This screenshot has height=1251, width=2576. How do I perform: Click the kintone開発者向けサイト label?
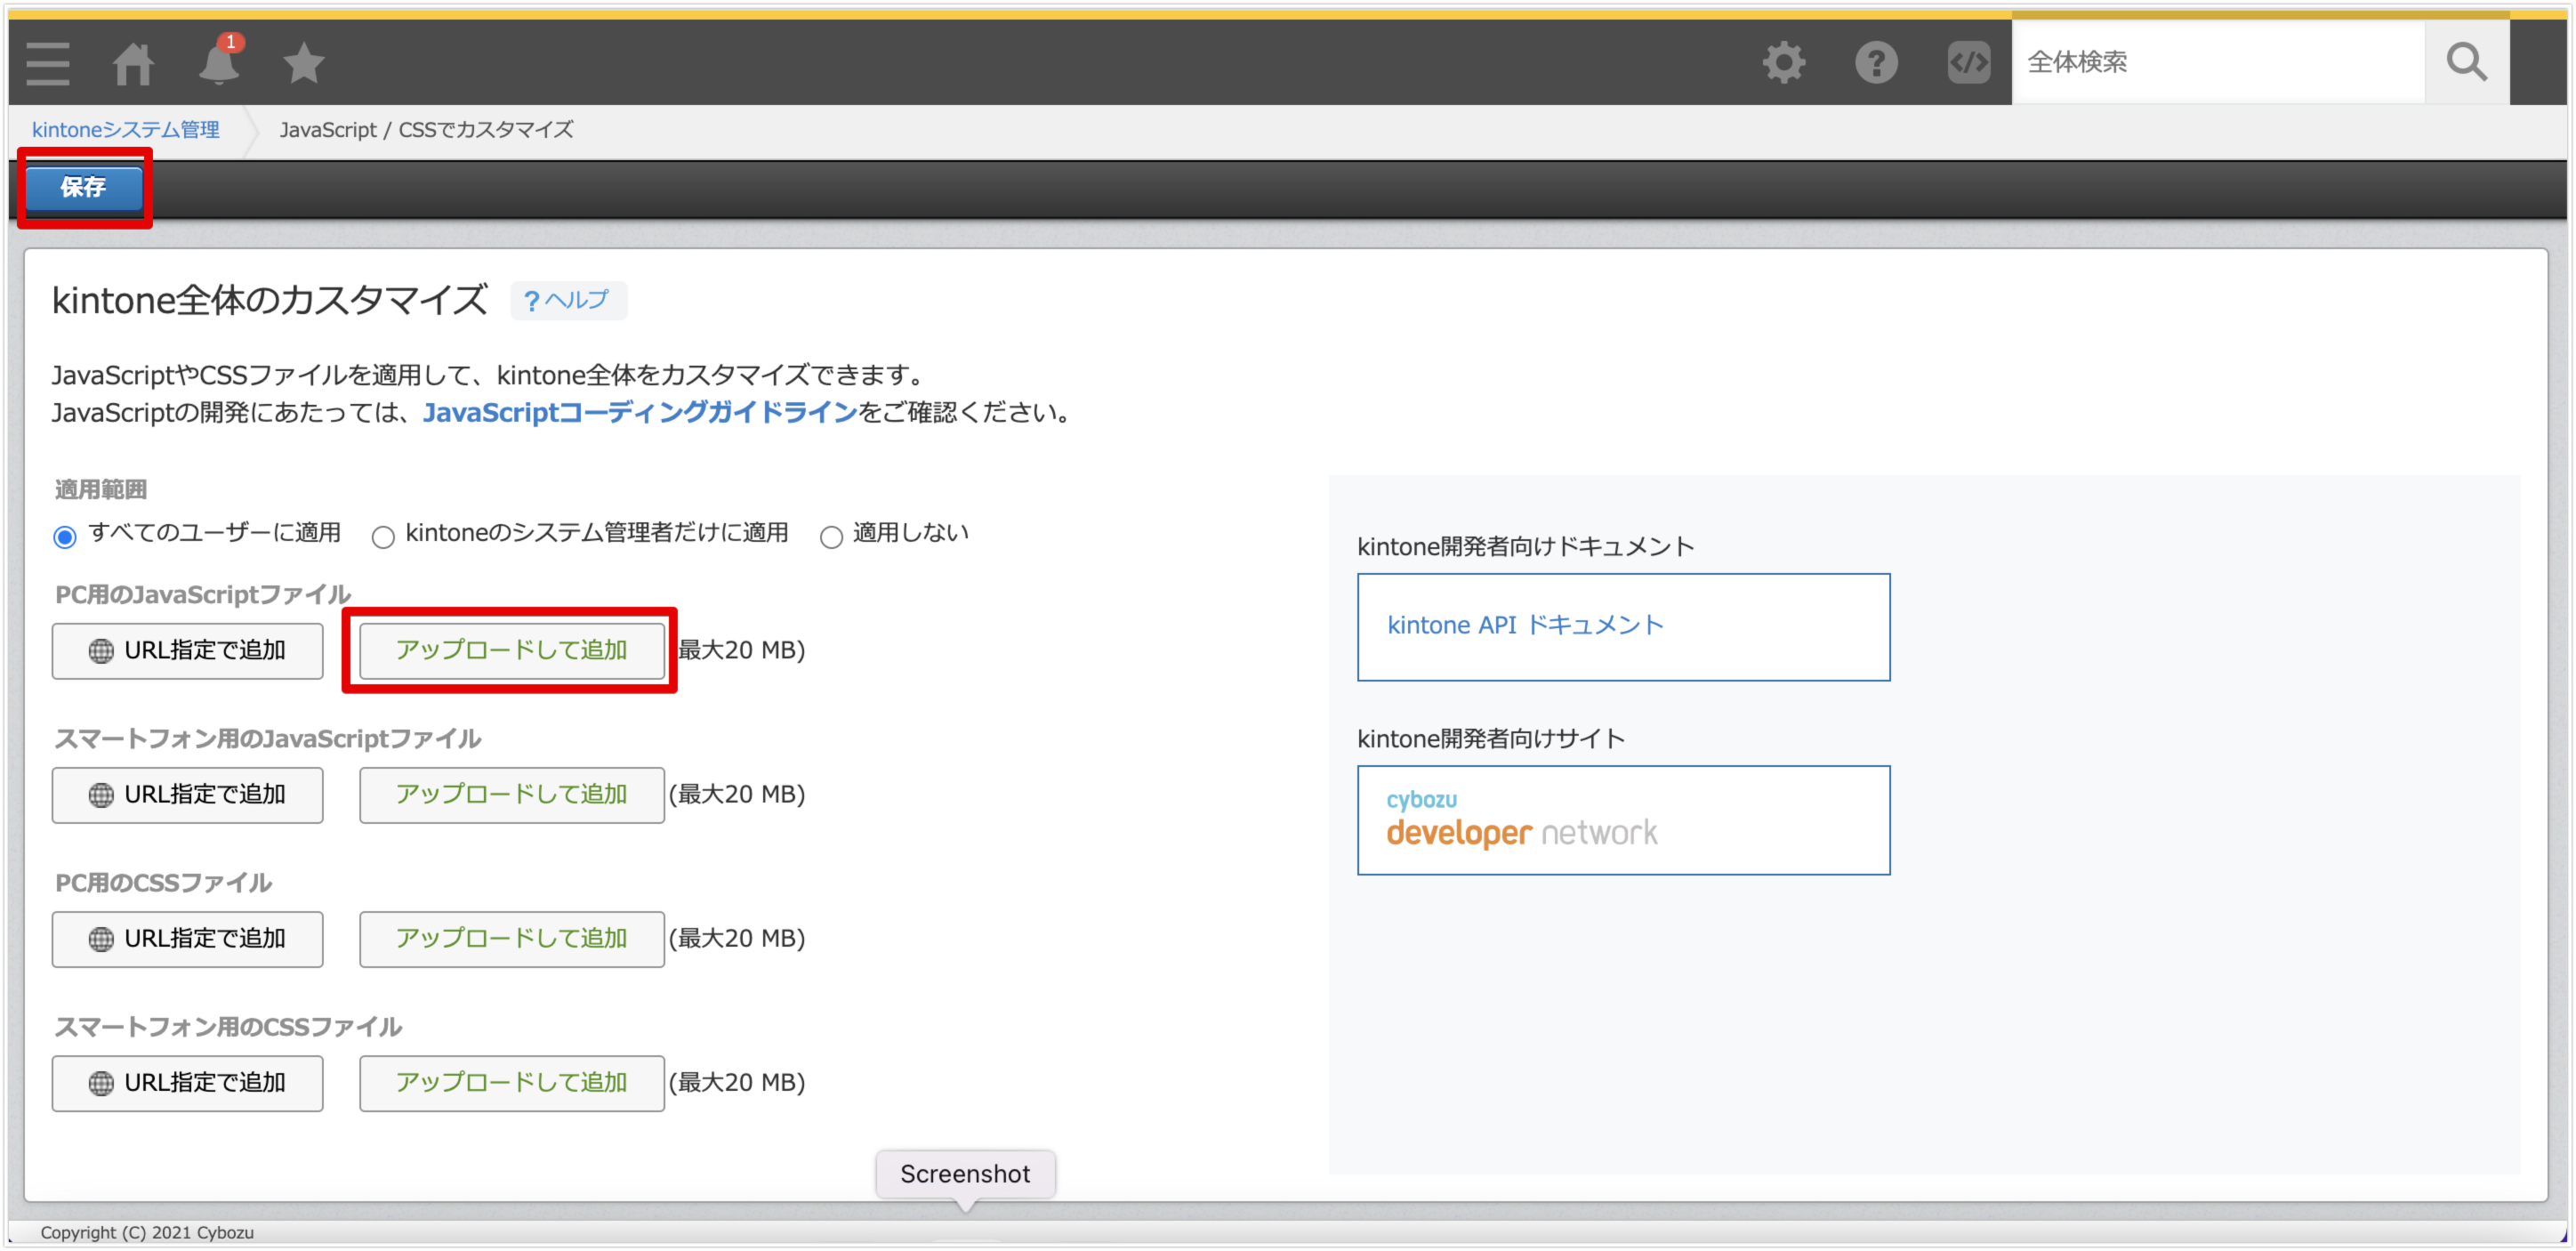(1491, 739)
